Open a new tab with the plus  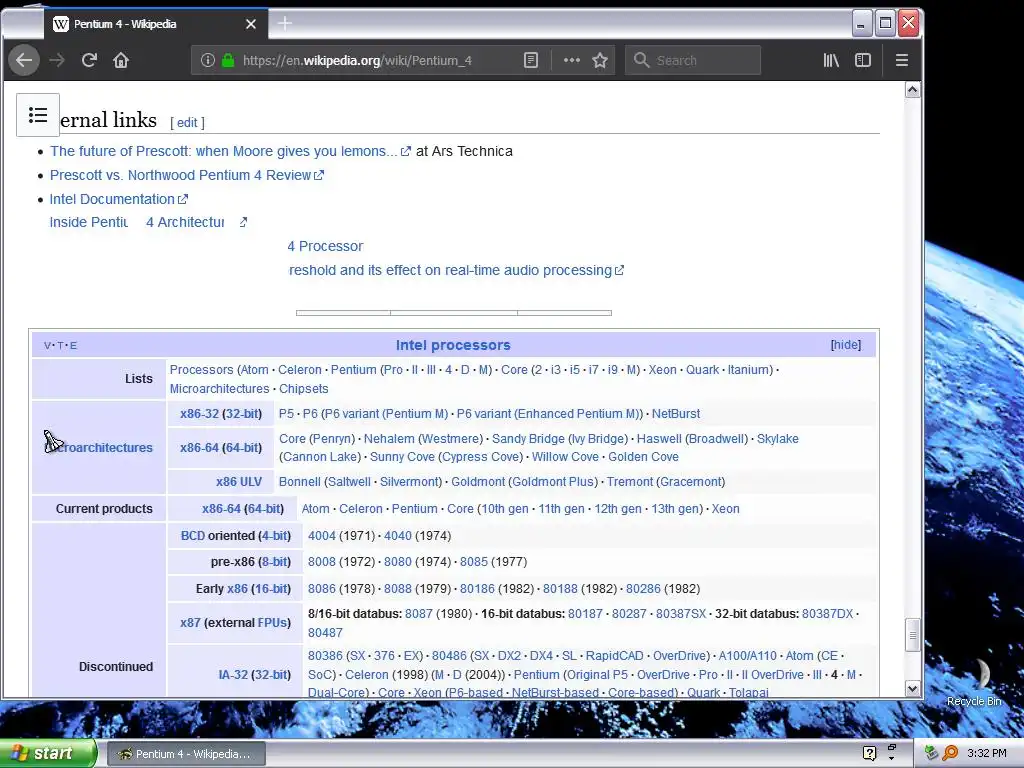point(285,24)
